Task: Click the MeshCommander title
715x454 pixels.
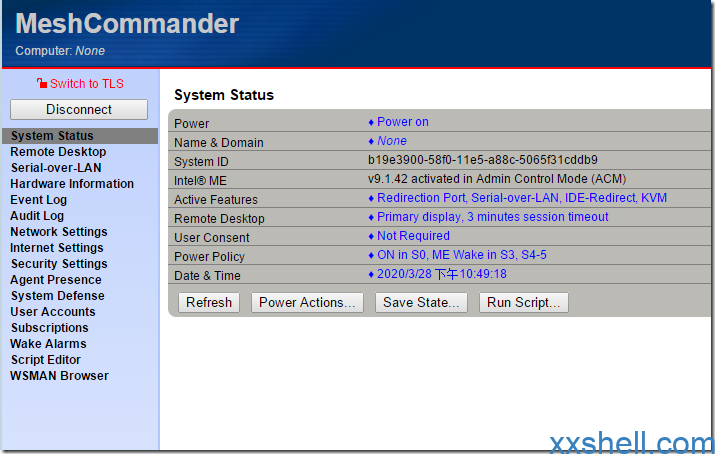Action: tap(127, 23)
